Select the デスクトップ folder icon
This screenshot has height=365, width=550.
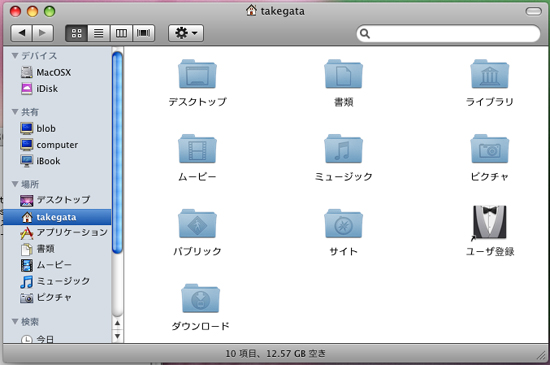pos(197,74)
